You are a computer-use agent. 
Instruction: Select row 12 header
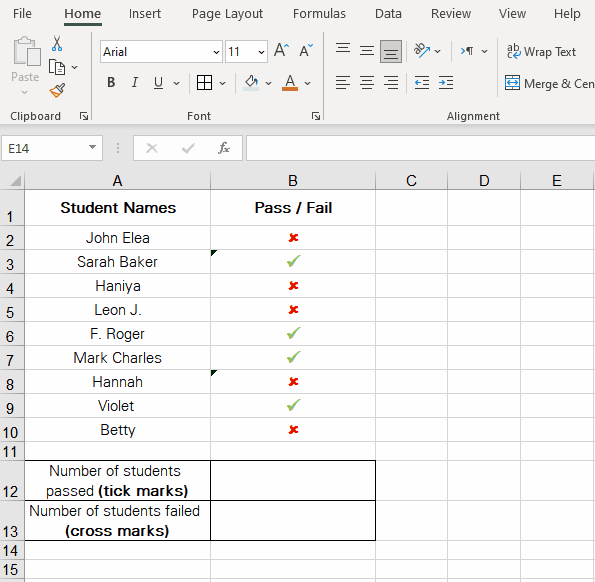[x=11, y=481]
